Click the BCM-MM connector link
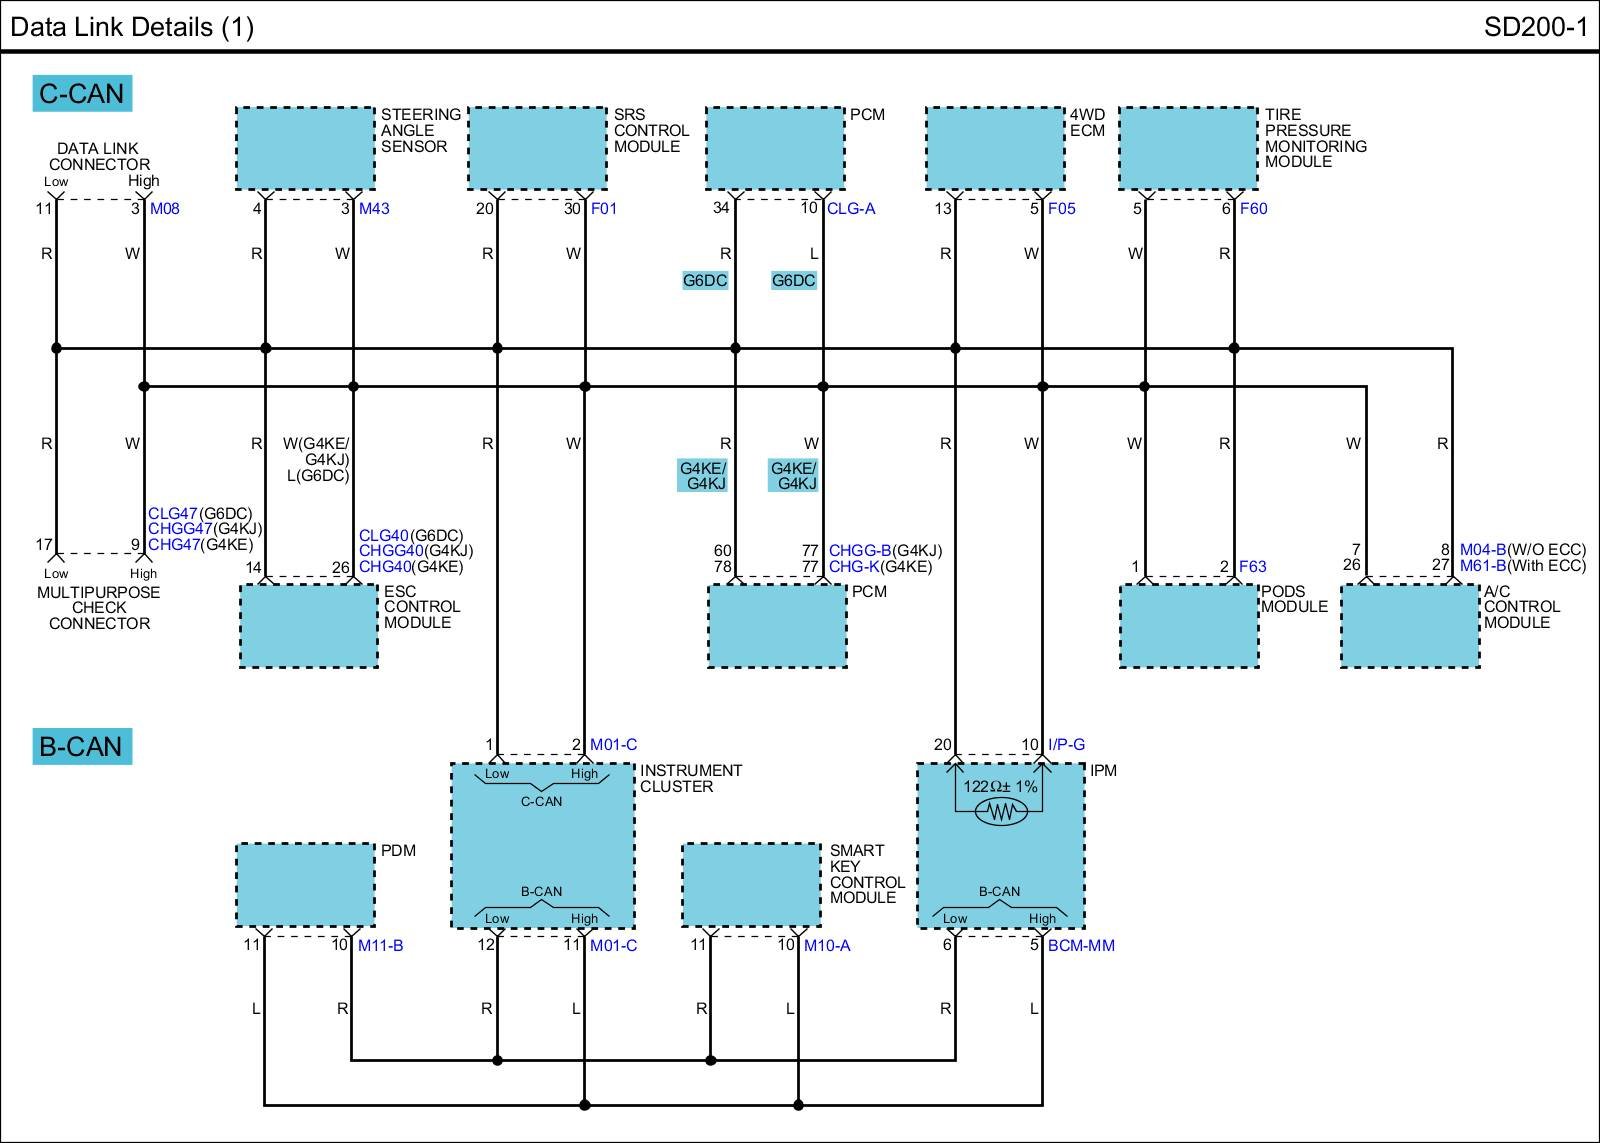The image size is (1600, 1143). 1081,946
